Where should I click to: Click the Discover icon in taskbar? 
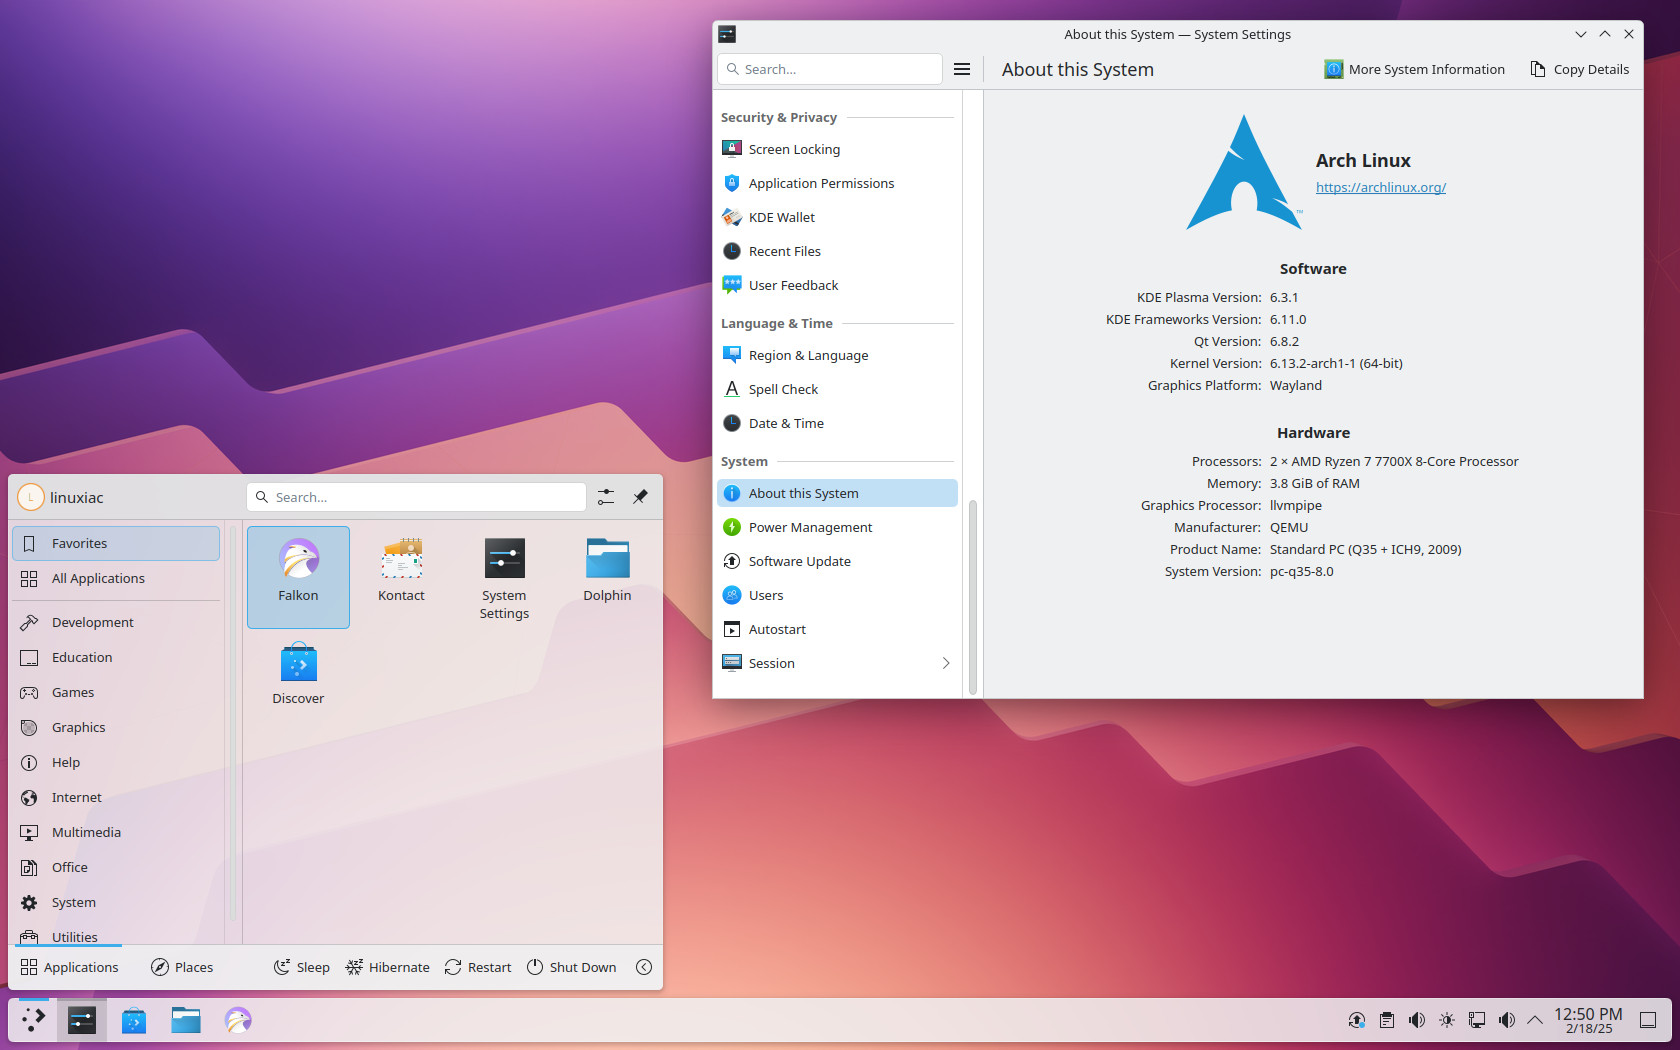134,1020
